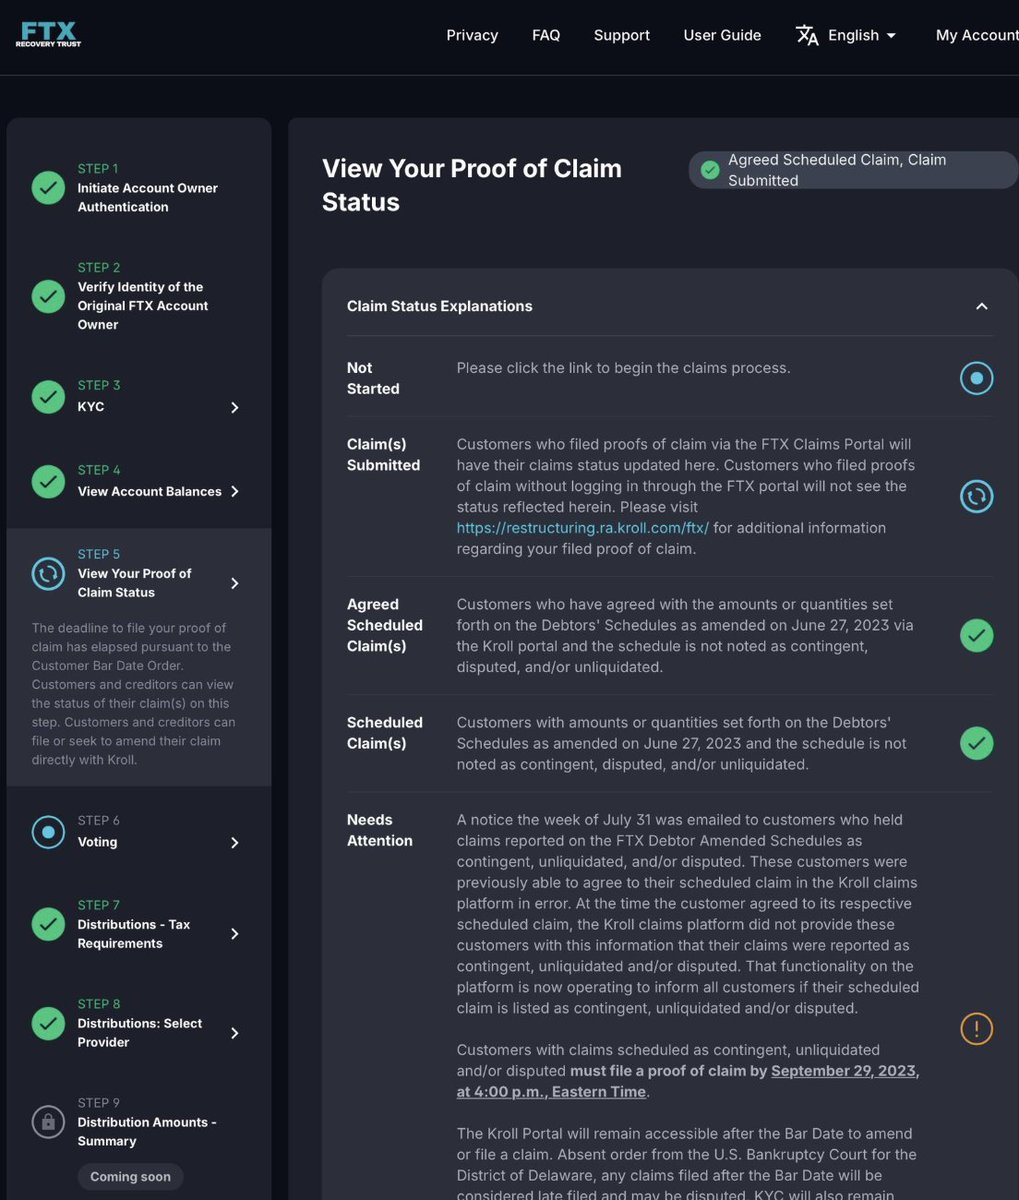
Task: Open the User Guide
Action: pos(722,35)
